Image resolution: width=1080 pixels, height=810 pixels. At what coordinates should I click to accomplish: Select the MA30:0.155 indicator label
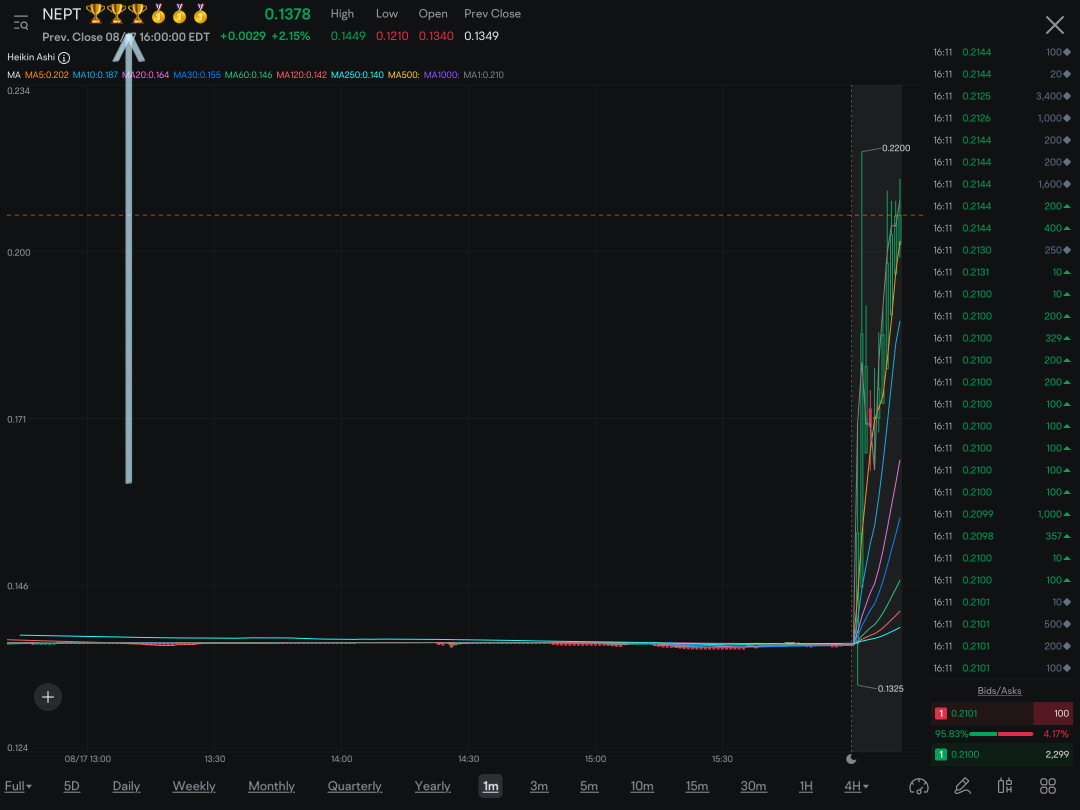(x=197, y=75)
